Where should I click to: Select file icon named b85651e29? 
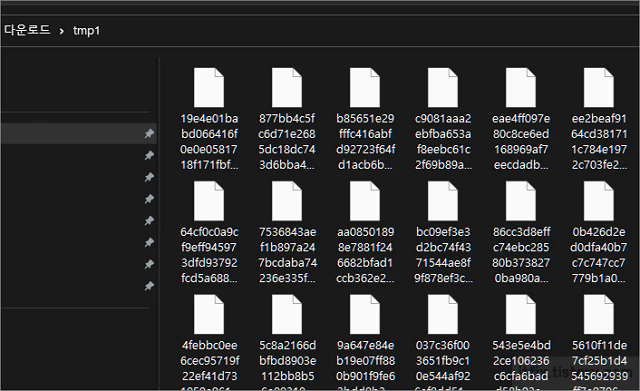(365, 88)
